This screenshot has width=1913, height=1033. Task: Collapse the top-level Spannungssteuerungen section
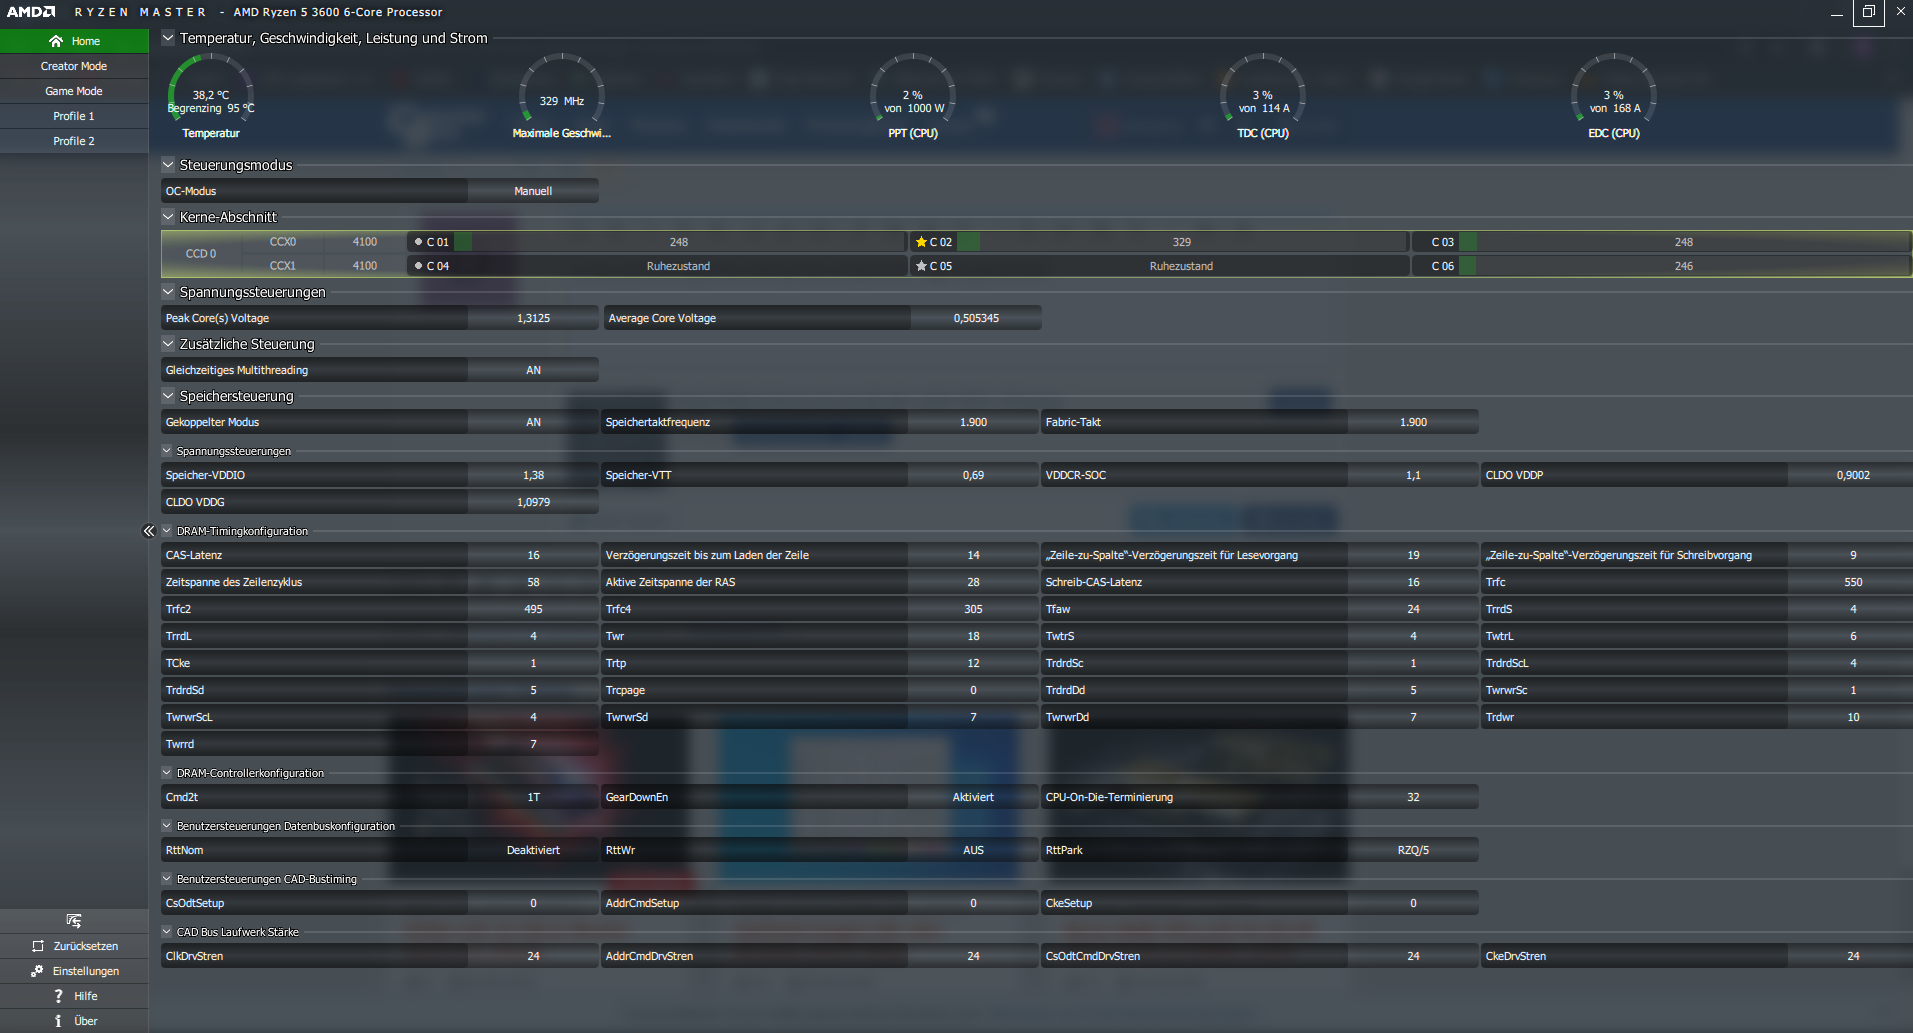pos(168,292)
